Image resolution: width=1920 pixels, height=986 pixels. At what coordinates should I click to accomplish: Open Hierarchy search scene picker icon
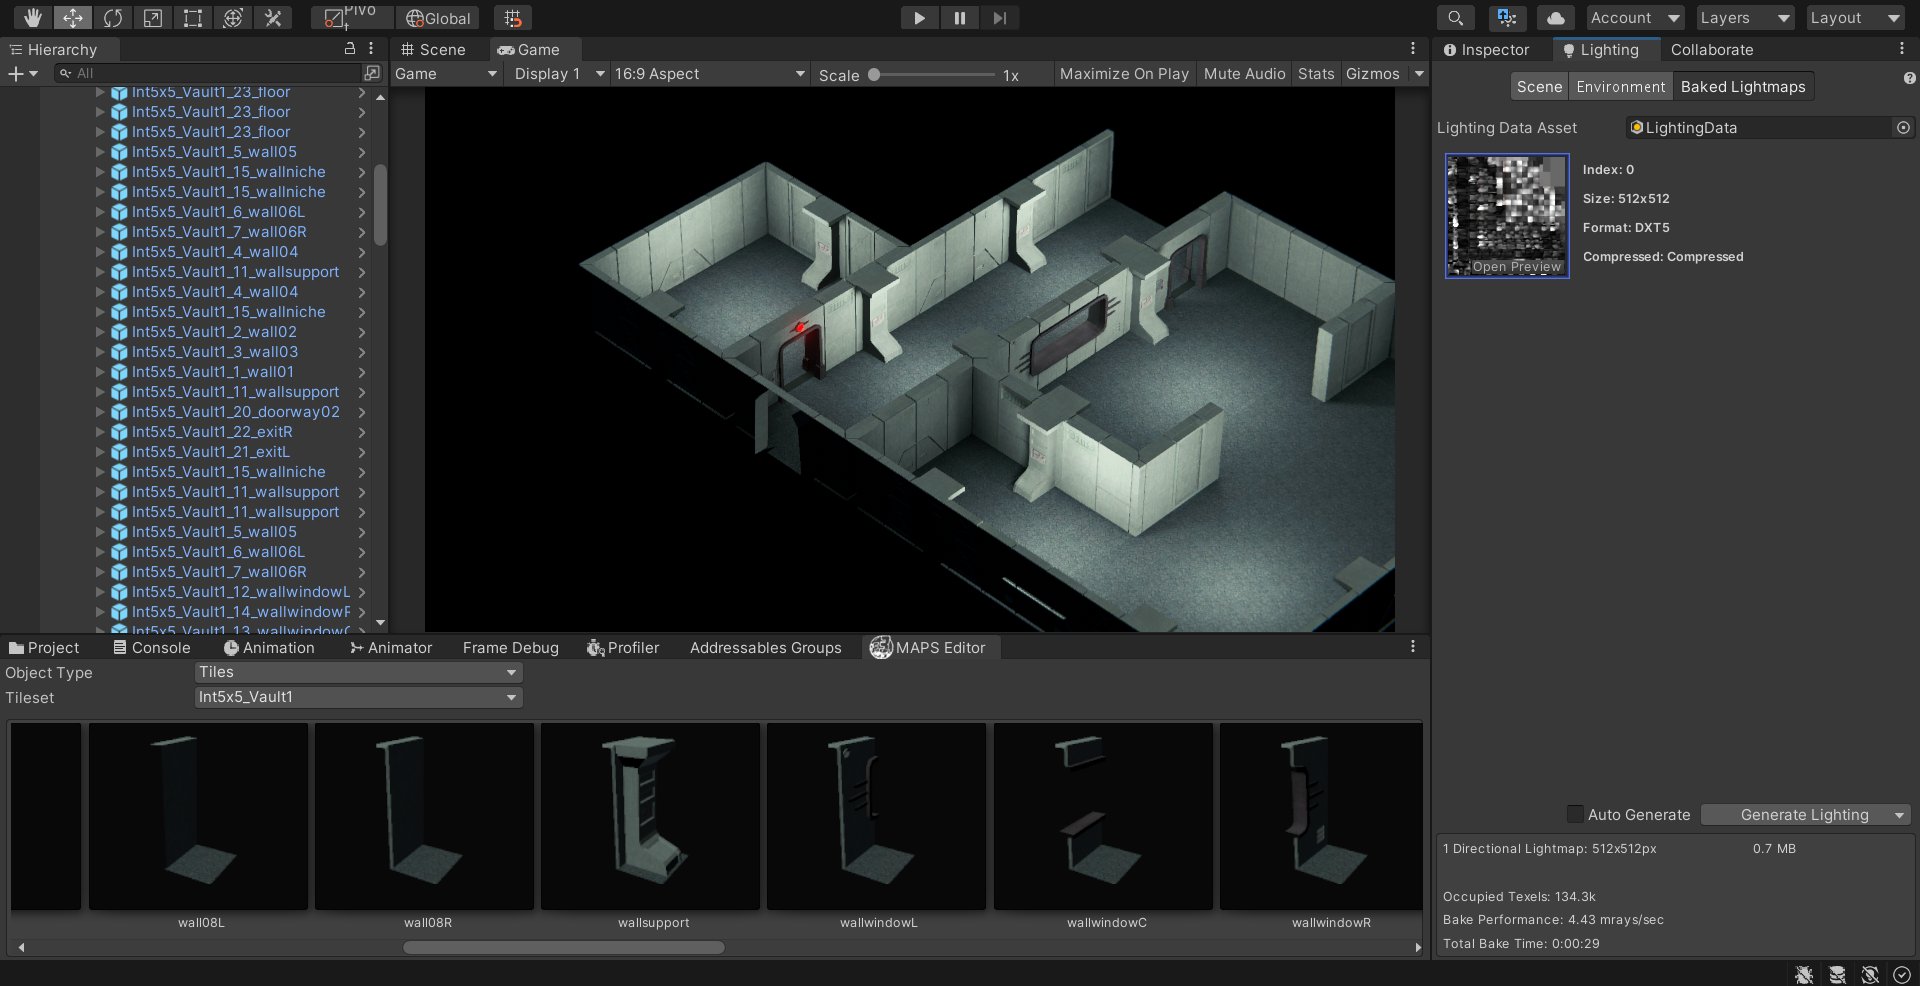(372, 73)
